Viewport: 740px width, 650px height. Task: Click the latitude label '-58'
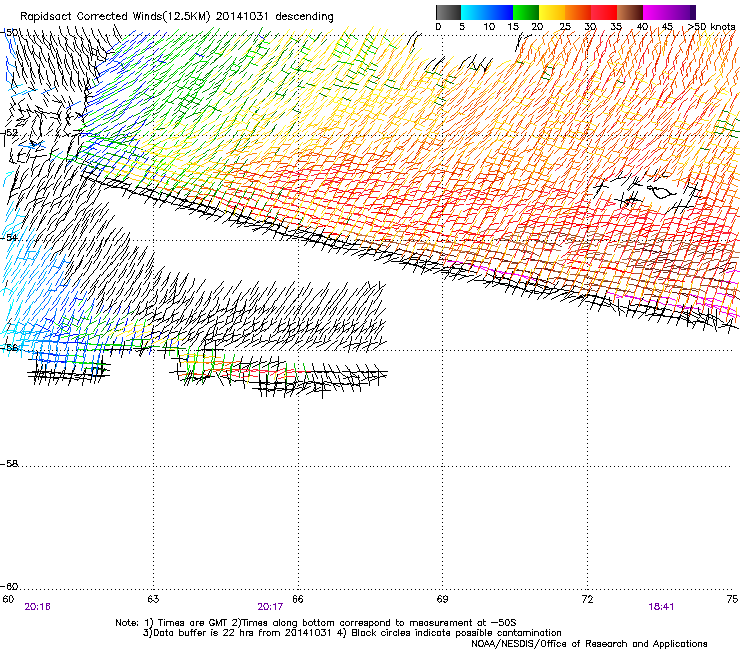tap(9, 464)
